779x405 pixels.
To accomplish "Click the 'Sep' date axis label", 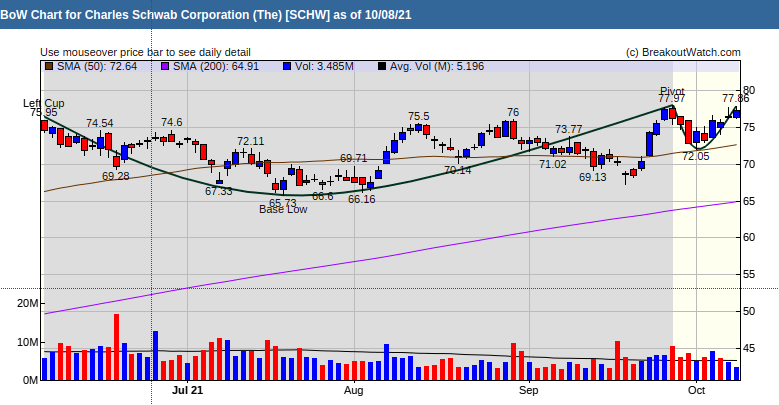I will point(529,390).
